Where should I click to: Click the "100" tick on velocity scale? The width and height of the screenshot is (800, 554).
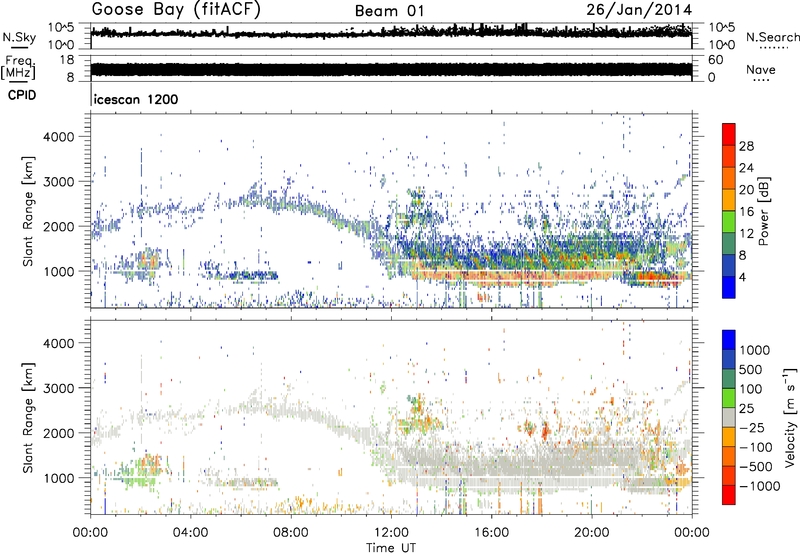(x=751, y=389)
